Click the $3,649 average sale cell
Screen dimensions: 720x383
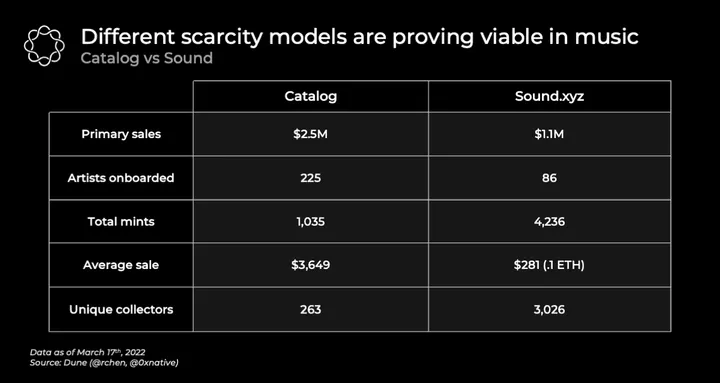[x=311, y=265]
